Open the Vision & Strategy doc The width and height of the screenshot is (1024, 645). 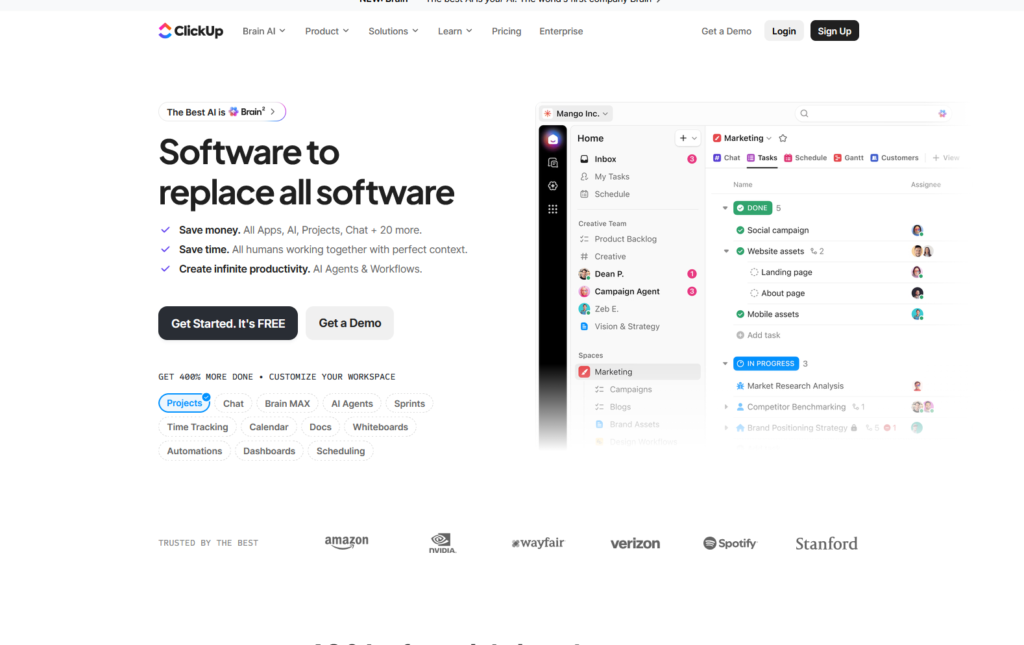[637, 326]
